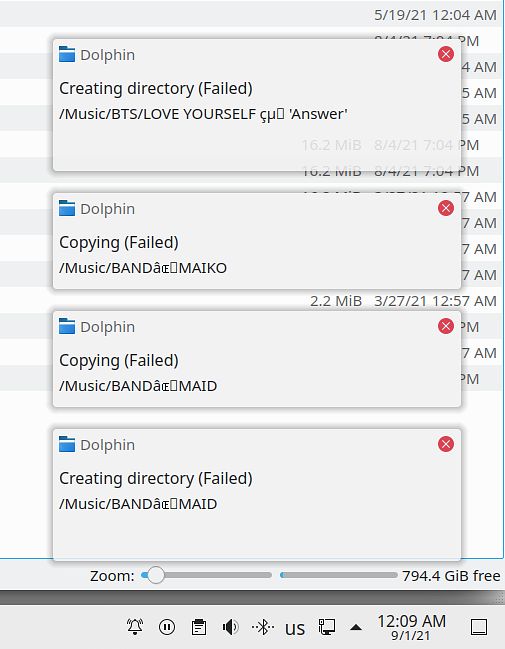Click the Dolphin icon in BTS notification
This screenshot has height=649, width=505.
coord(67,54)
